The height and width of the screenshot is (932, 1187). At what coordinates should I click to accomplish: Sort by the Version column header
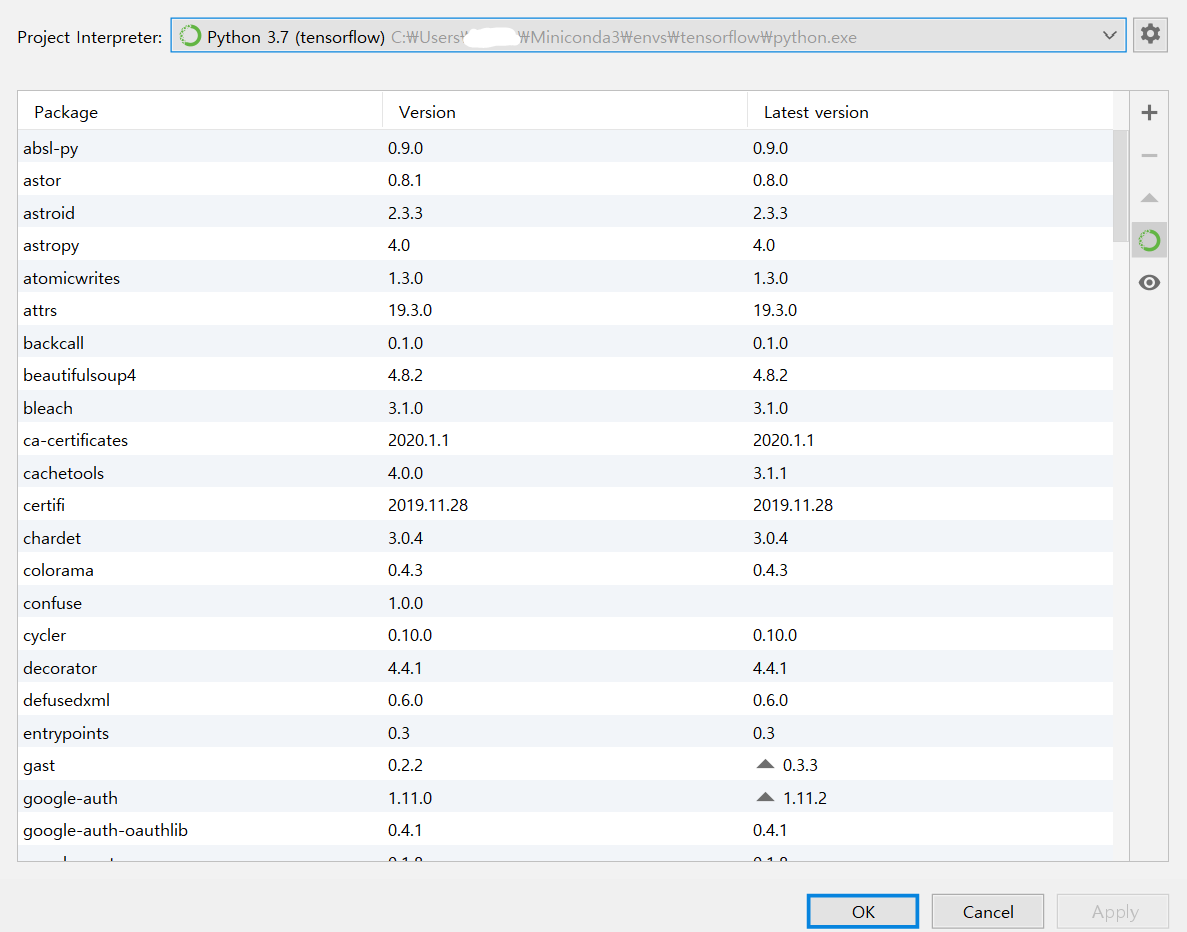[565, 112]
